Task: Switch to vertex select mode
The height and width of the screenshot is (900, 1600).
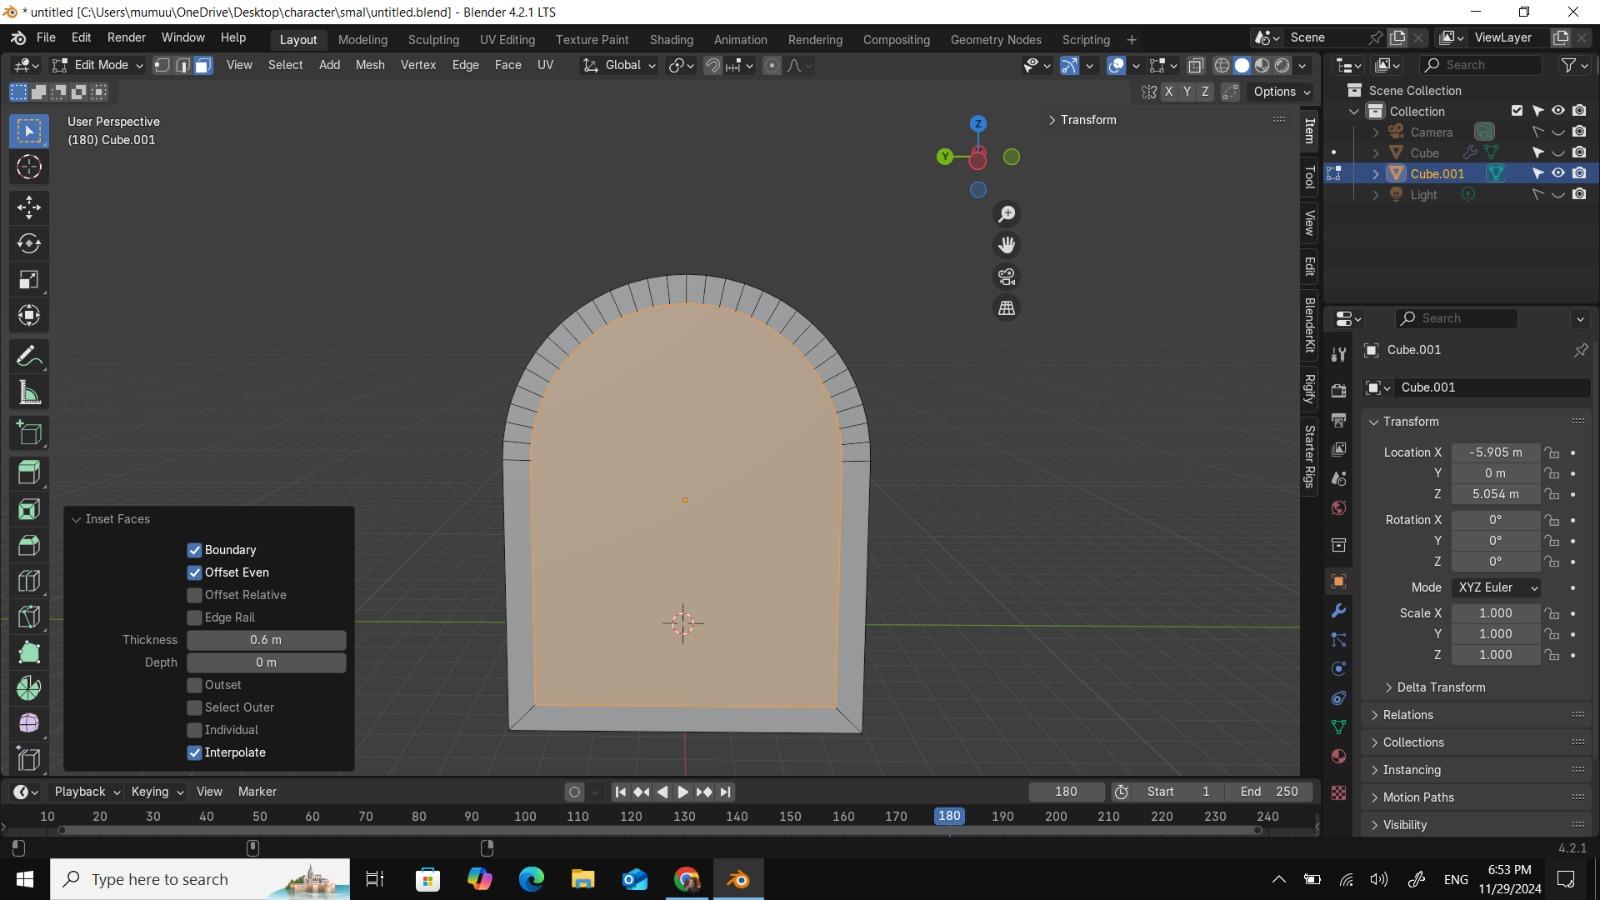Action: pos(161,65)
